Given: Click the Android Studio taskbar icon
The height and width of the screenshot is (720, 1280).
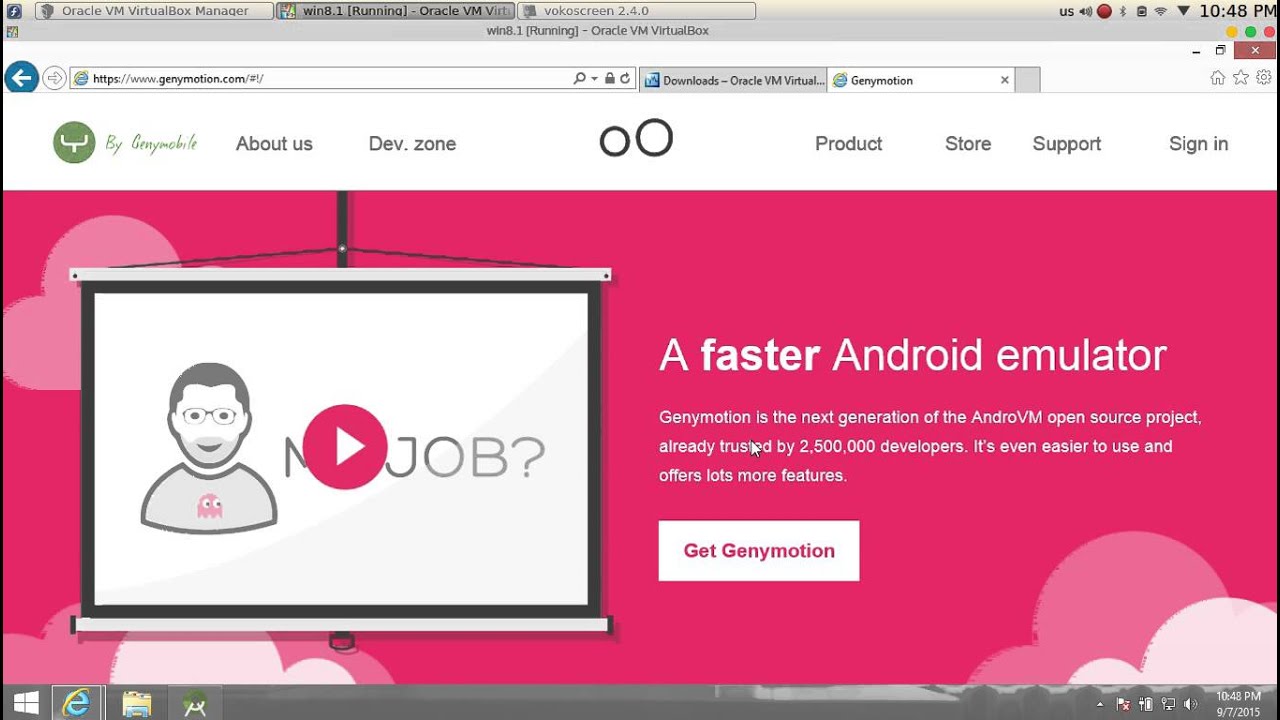Looking at the screenshot, I should (x=195, y=703).
